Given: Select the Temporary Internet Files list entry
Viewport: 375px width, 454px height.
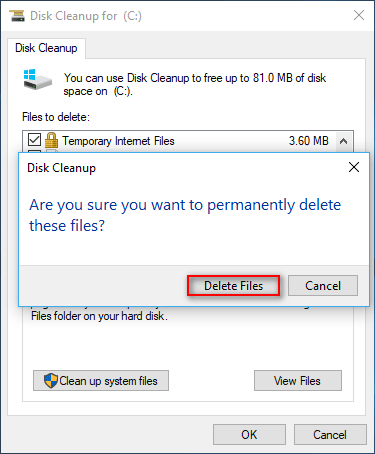Looking at the screenshot, I should pos(179,141).
